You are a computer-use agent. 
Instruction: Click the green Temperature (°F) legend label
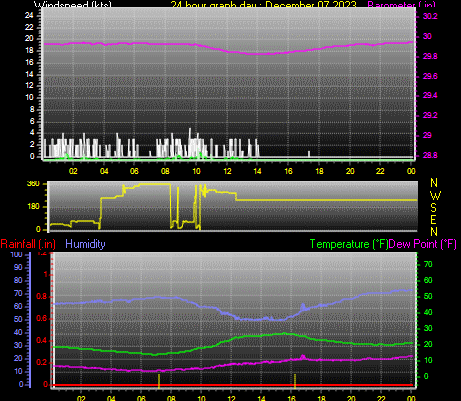click(349, 244)
